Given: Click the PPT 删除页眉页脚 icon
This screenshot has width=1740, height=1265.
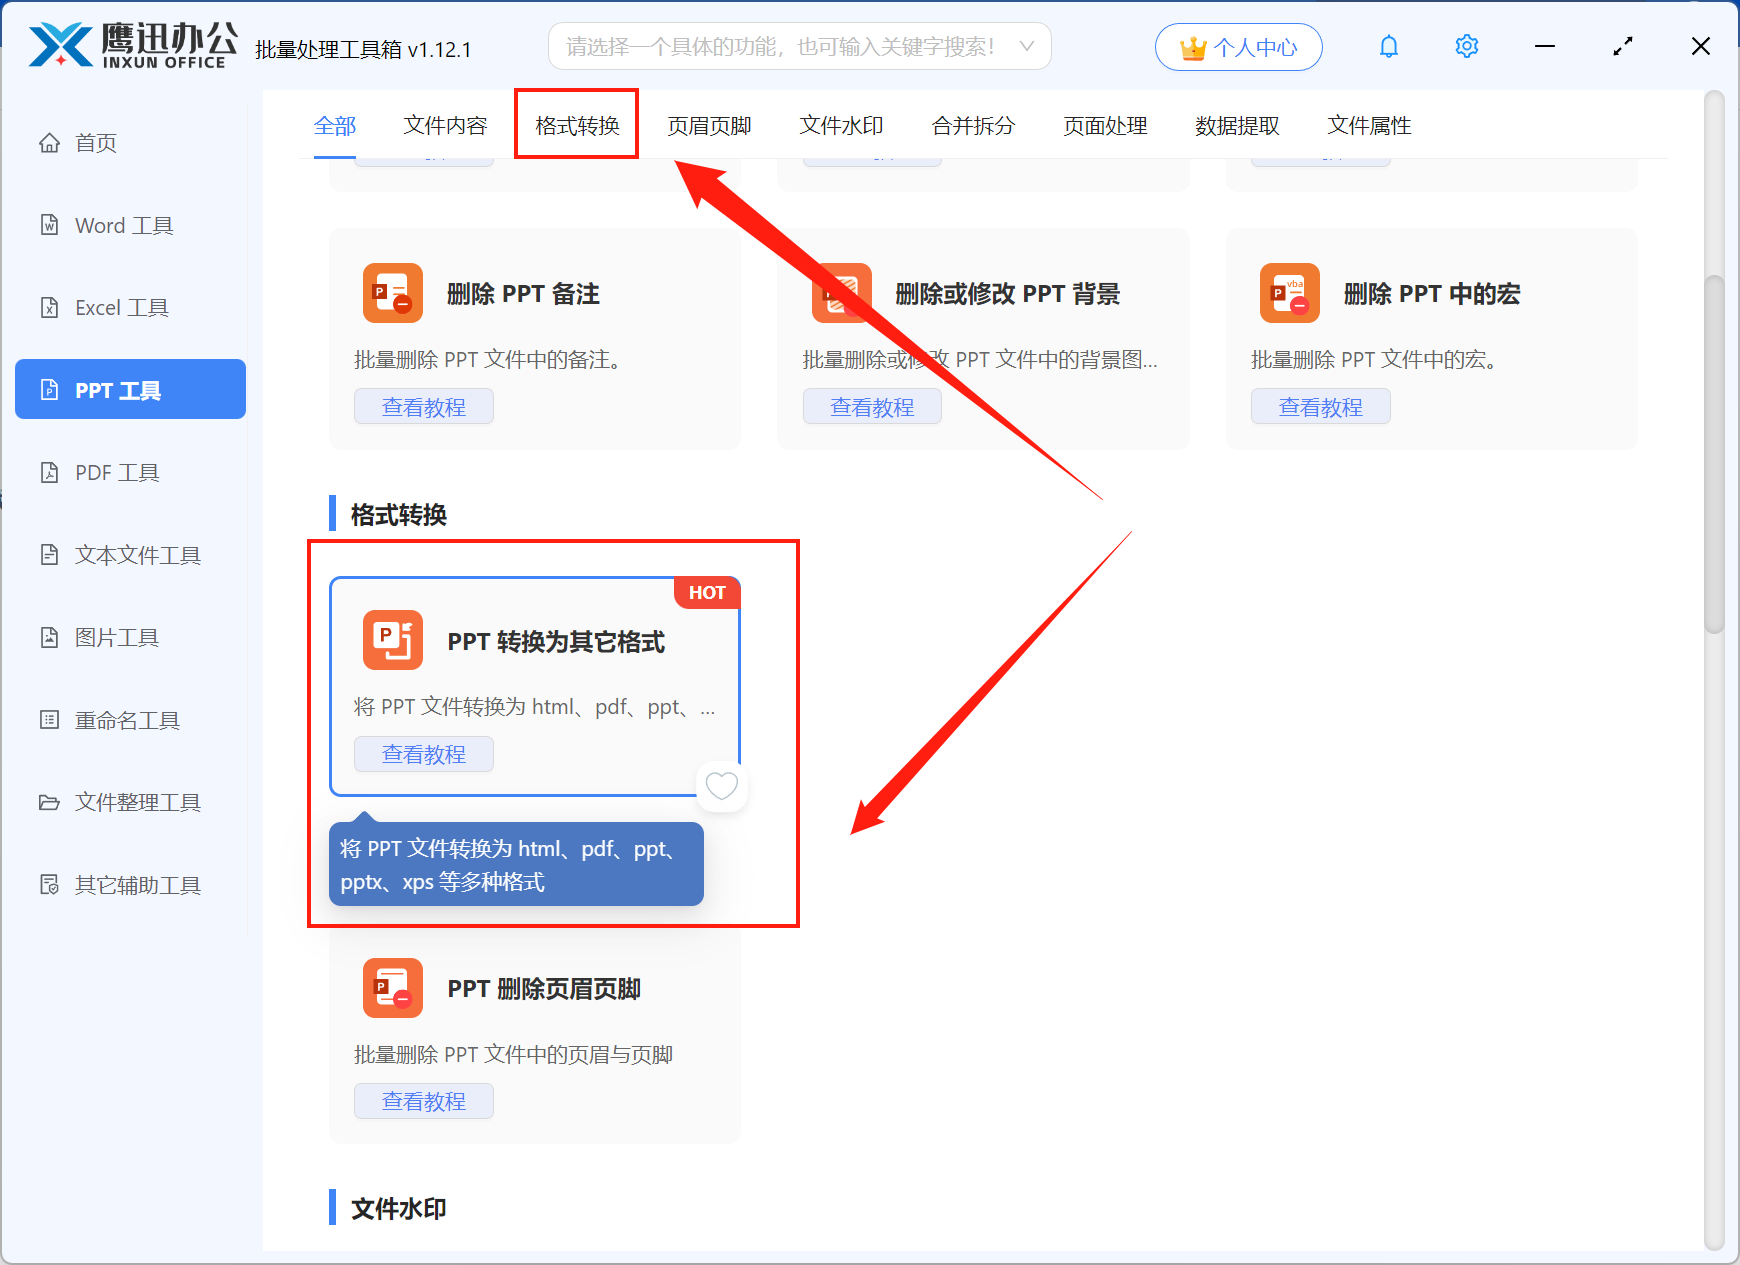Looking at the screenshot, I should (392, 988).
